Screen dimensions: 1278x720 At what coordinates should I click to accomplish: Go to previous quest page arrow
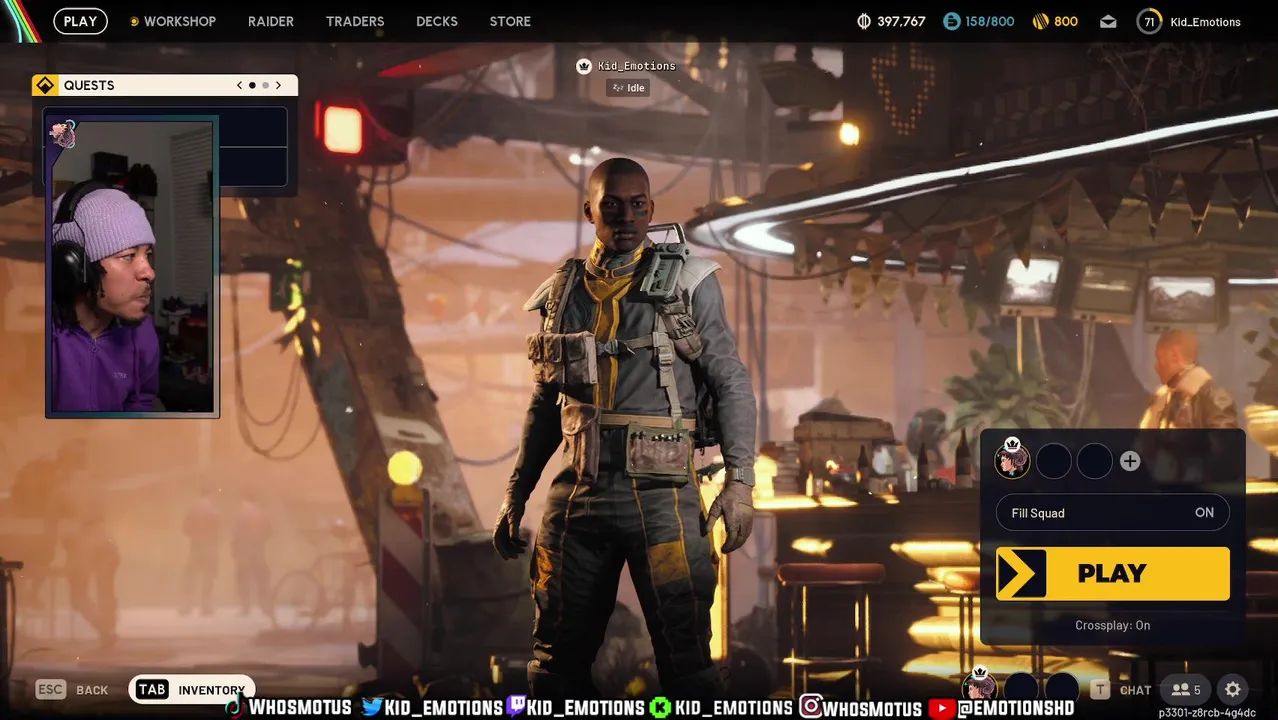tap(239, 85)
